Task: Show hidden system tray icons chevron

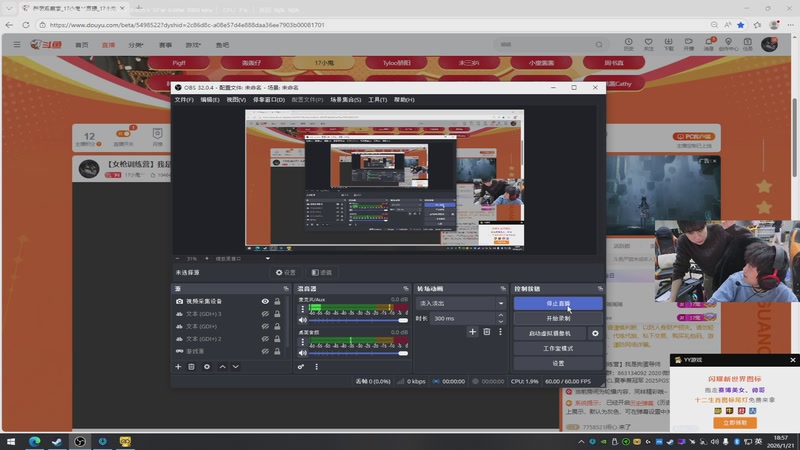Action: click(581, 442)
